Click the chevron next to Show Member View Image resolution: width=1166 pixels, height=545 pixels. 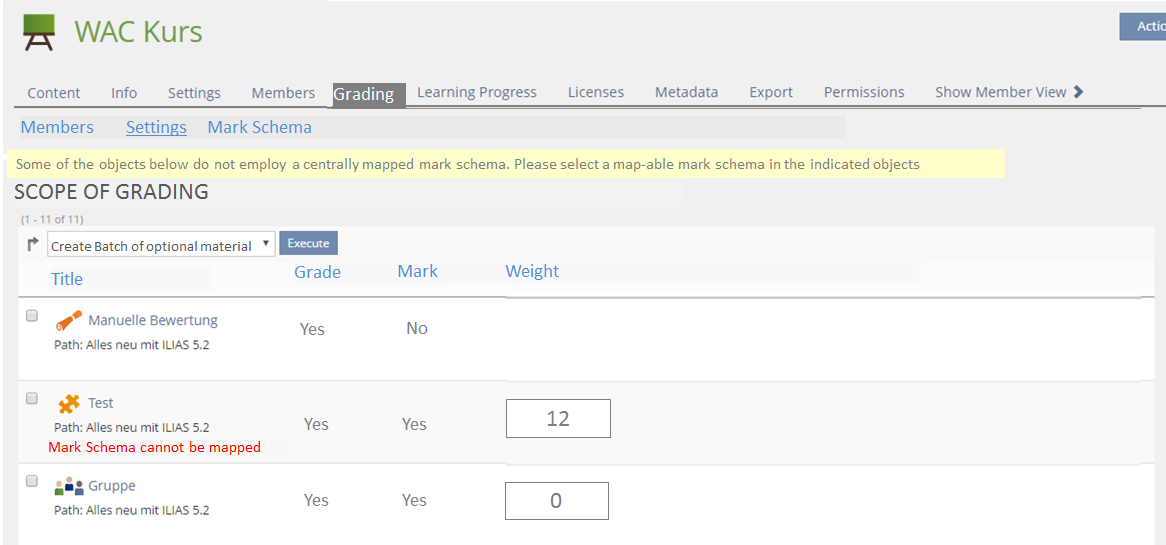[x=1078, y=92]
